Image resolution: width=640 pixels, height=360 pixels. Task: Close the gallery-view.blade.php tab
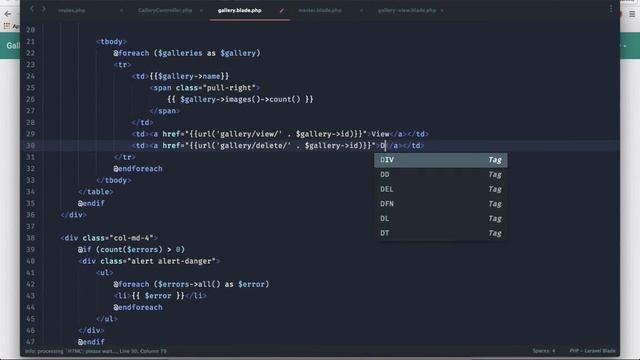(442, 11)
